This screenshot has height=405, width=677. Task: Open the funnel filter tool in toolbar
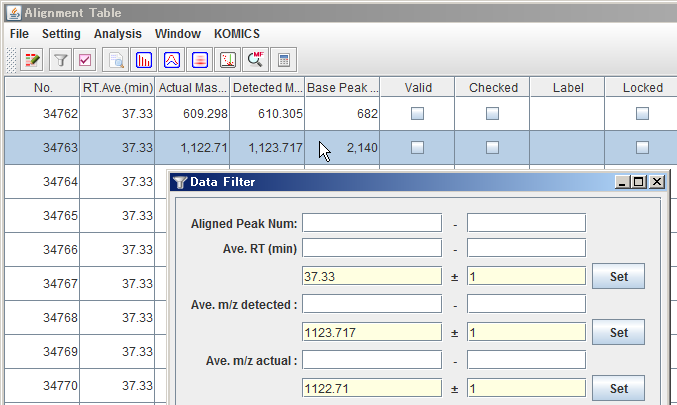click(x=60, y=60)
